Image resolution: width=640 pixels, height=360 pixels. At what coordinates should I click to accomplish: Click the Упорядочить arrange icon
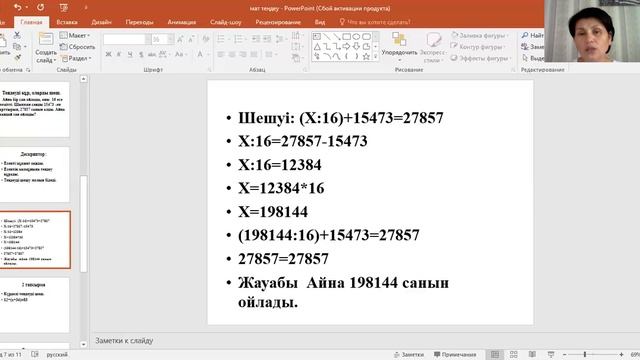tap(399, 39)
